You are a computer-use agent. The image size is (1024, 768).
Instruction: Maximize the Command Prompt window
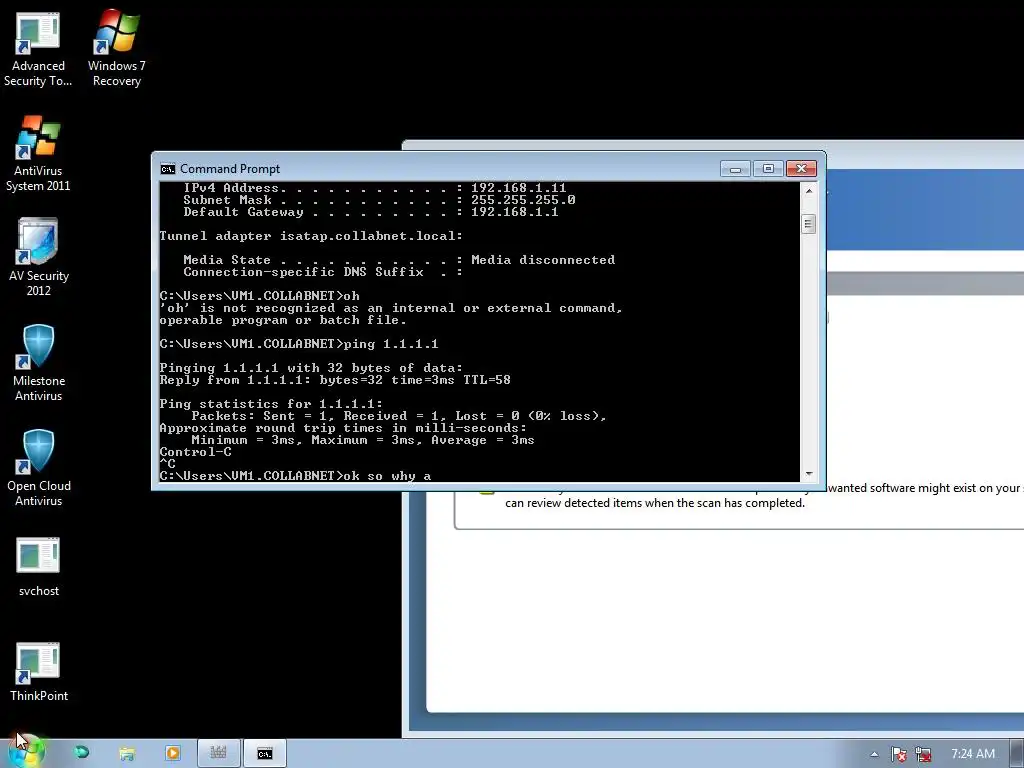tap(768, 168)
